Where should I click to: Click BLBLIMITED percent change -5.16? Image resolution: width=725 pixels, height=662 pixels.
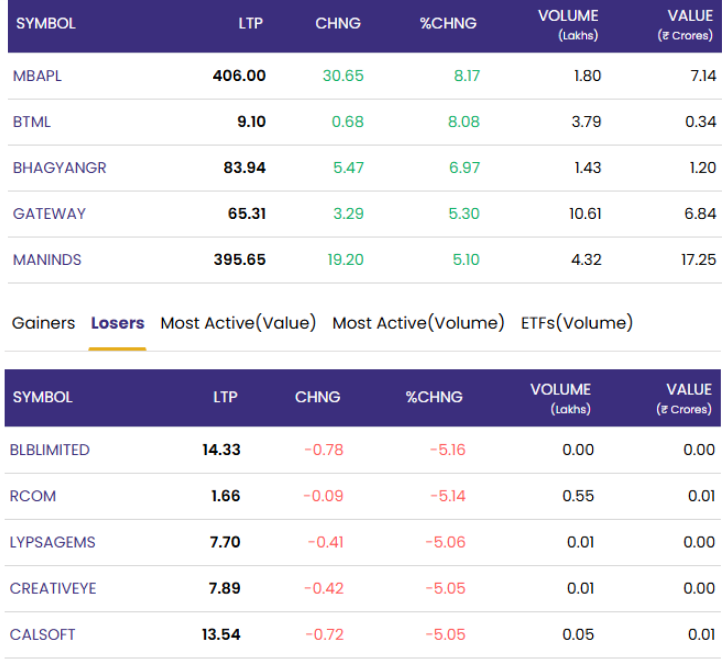pyautogui.click(x=448, y=450)
